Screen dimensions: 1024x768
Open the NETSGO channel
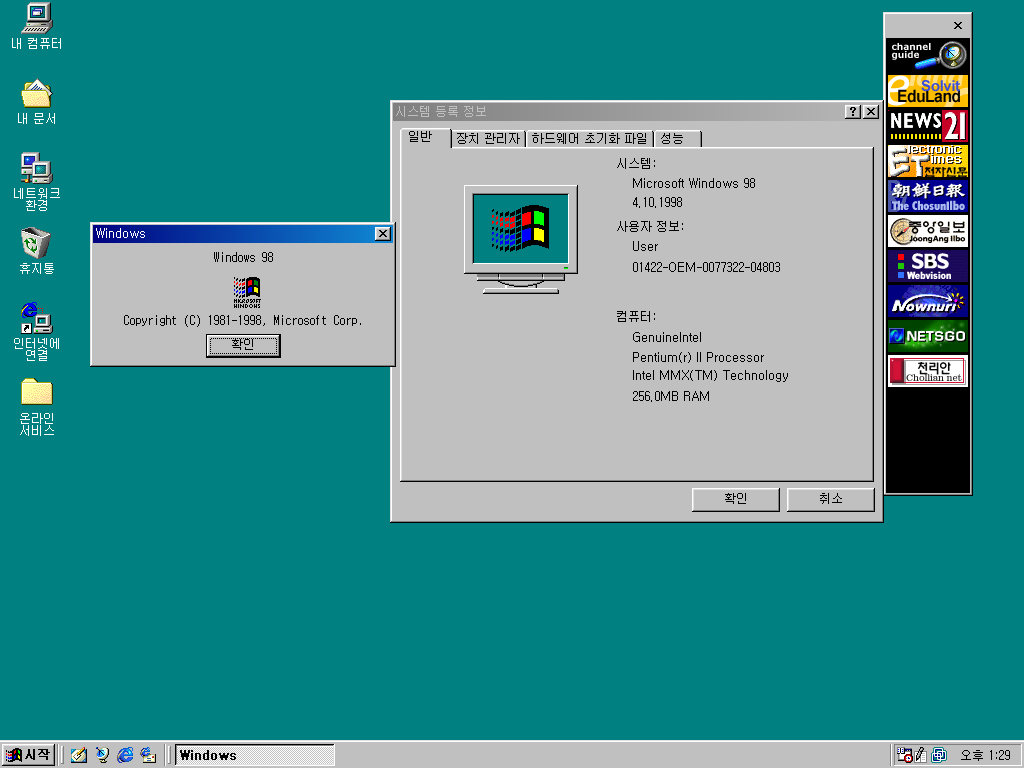click(927, 336)
